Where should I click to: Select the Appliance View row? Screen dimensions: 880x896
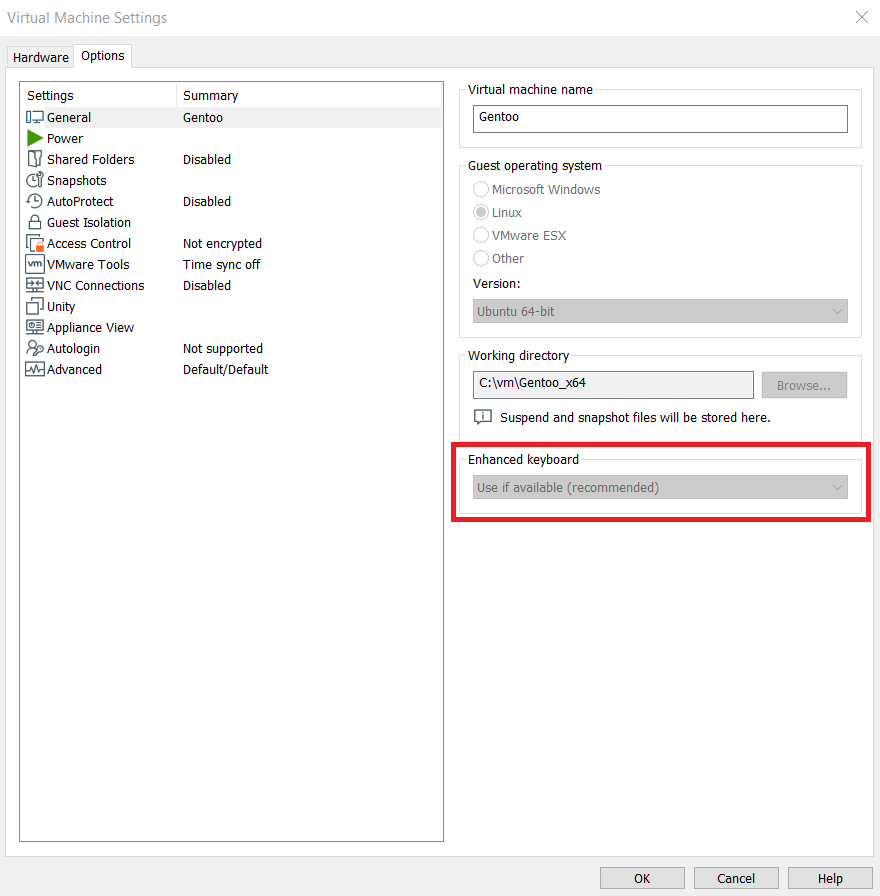point(231,327)
